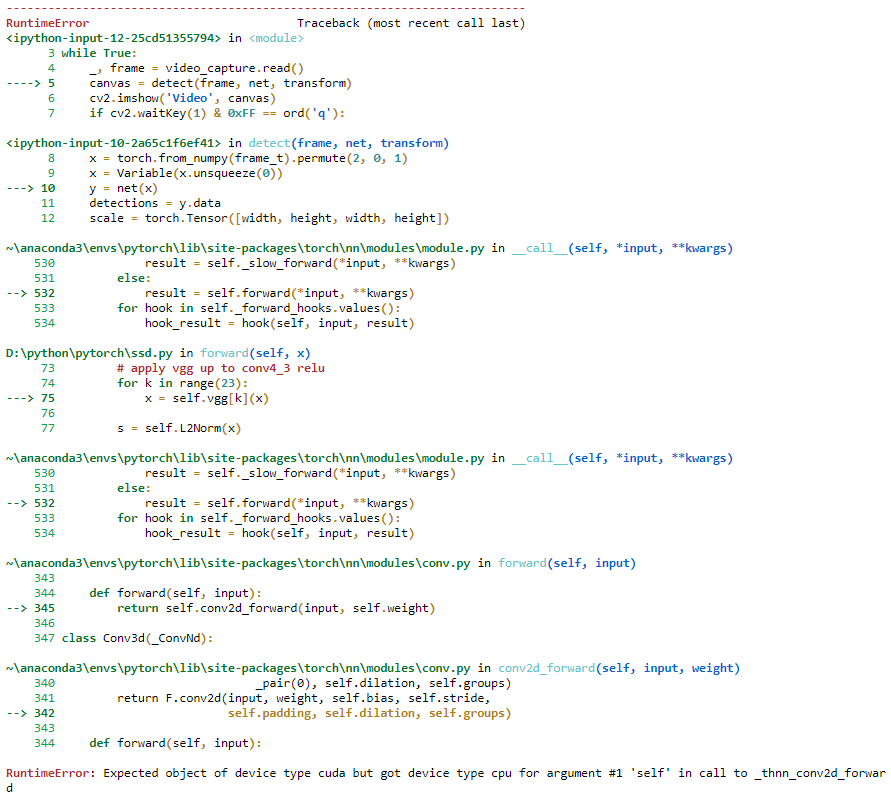Click '_, frame = video_capture.read()' line
The width and height of the screenshot is (891, 803).
tap(197, 68)
